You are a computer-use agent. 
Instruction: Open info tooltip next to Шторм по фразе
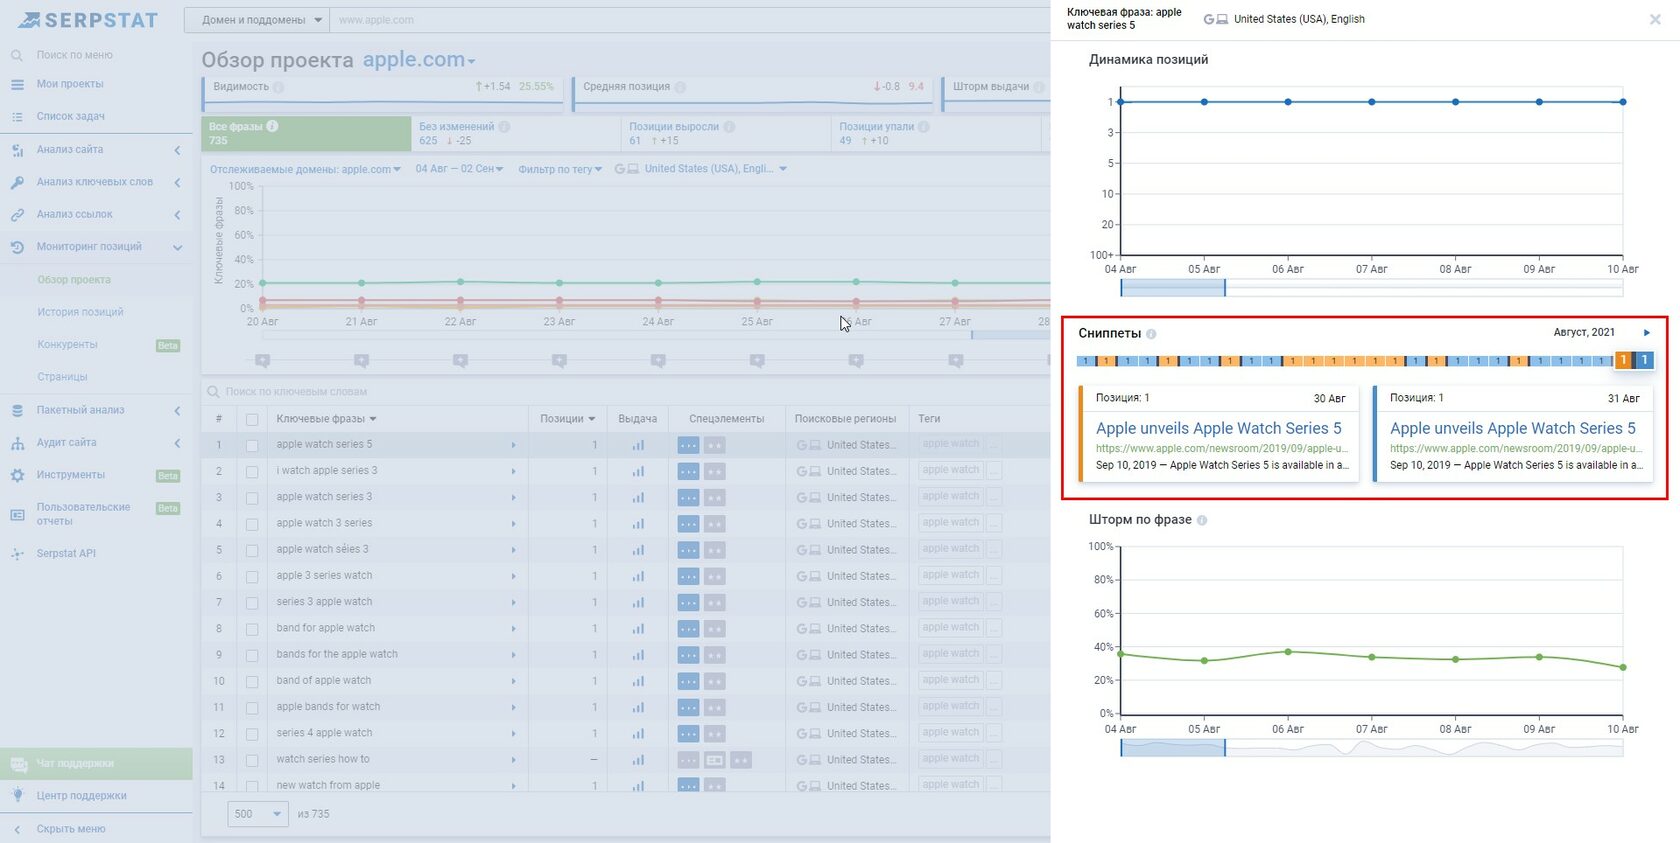[1202, 520]
